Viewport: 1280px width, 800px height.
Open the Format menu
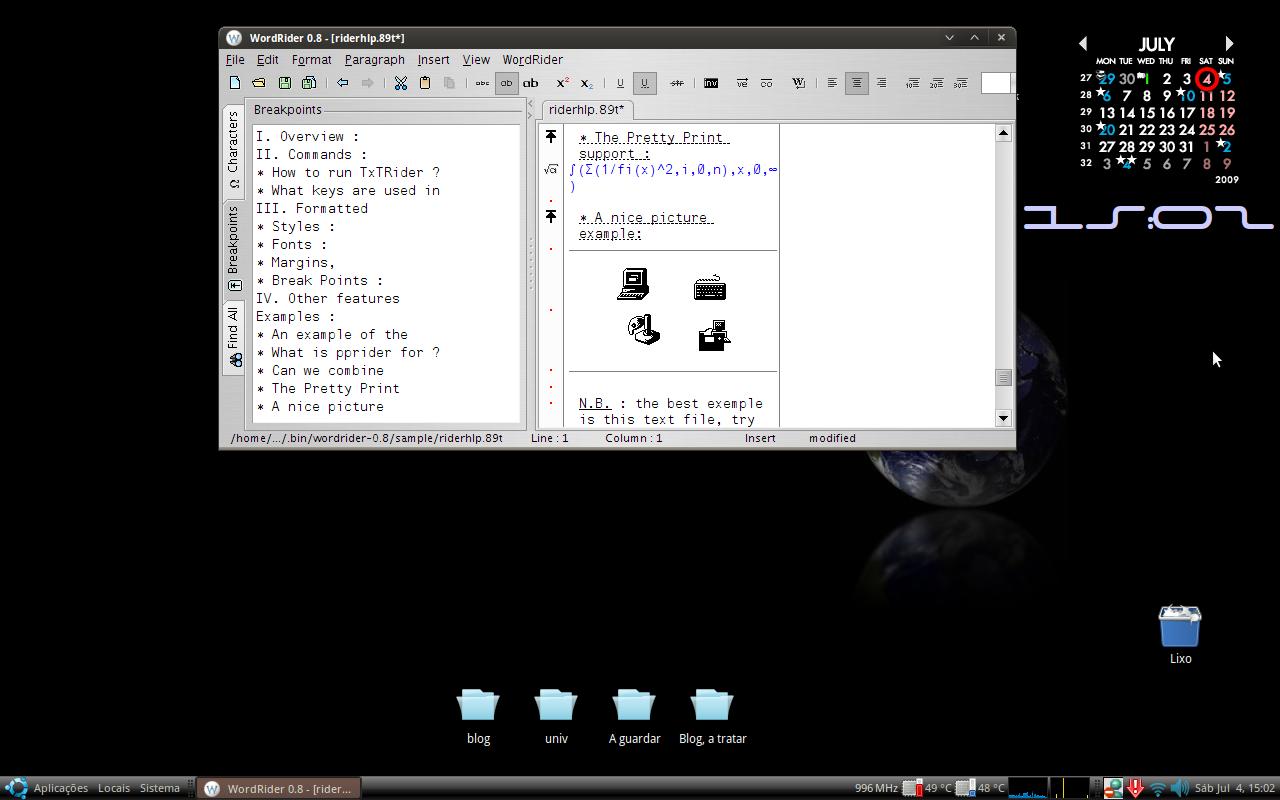point(311,59)
